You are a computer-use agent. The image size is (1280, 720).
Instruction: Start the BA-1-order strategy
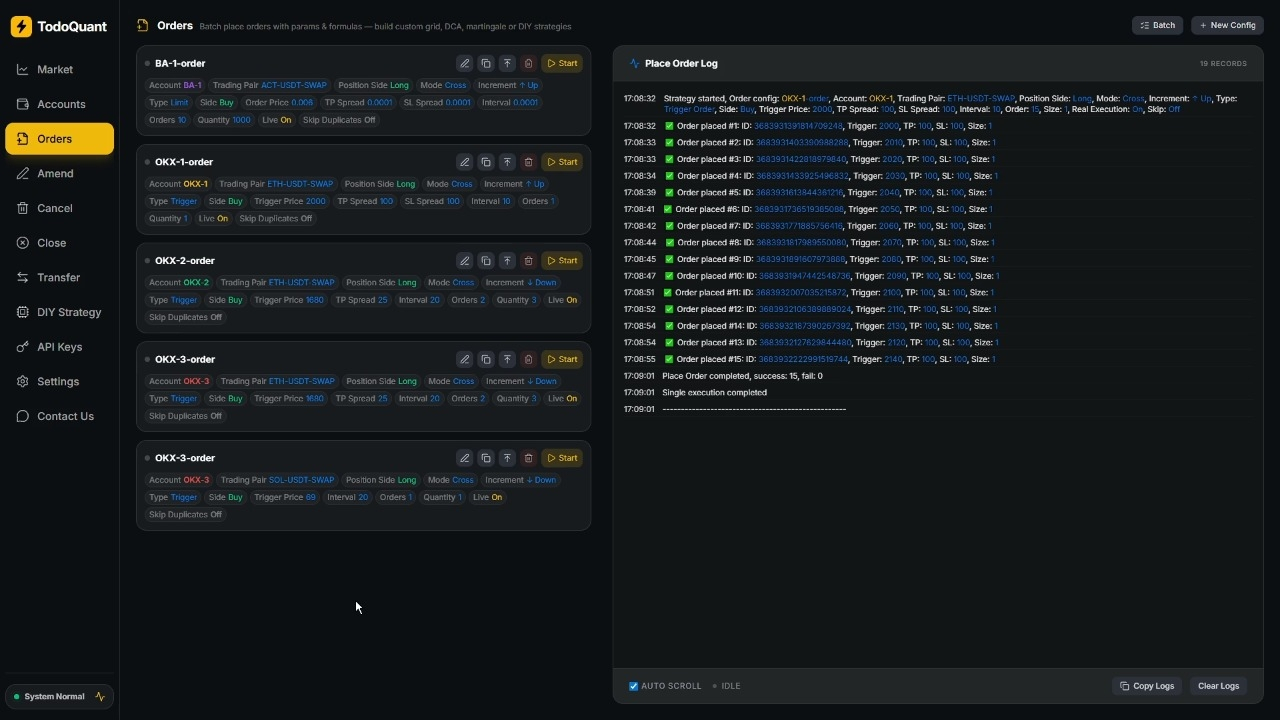[562, 63]
